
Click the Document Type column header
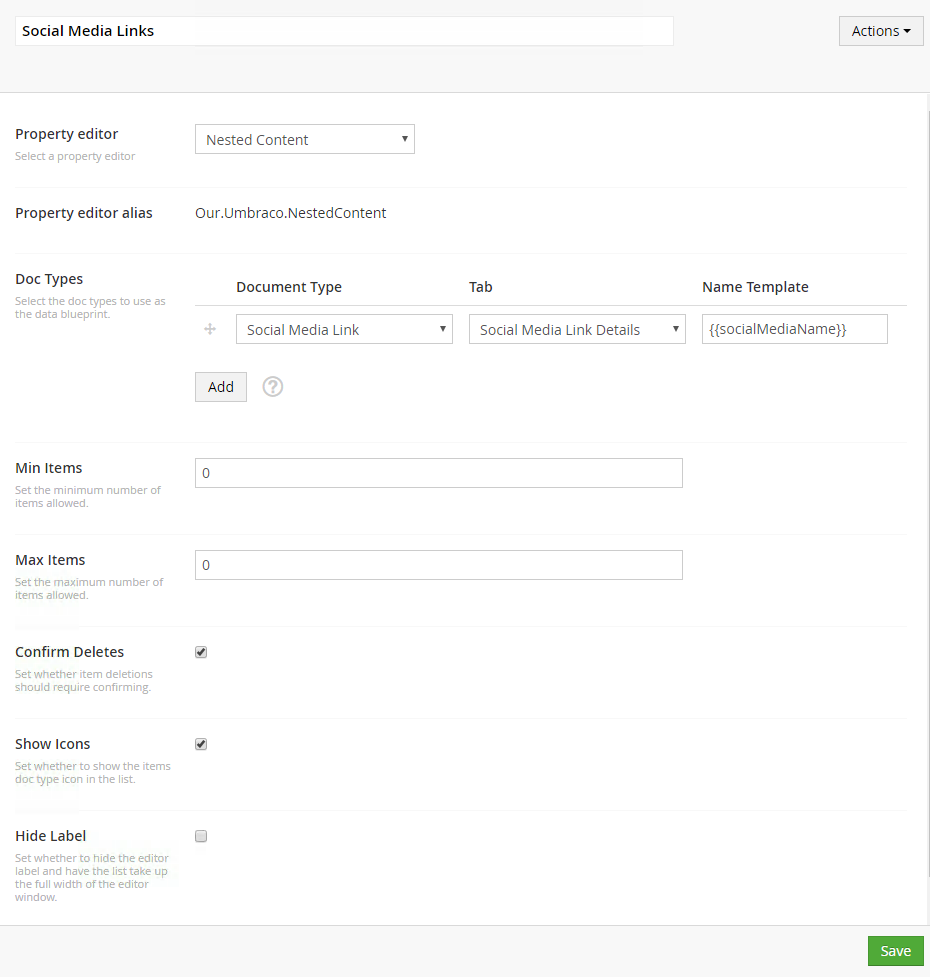(289, 287)
